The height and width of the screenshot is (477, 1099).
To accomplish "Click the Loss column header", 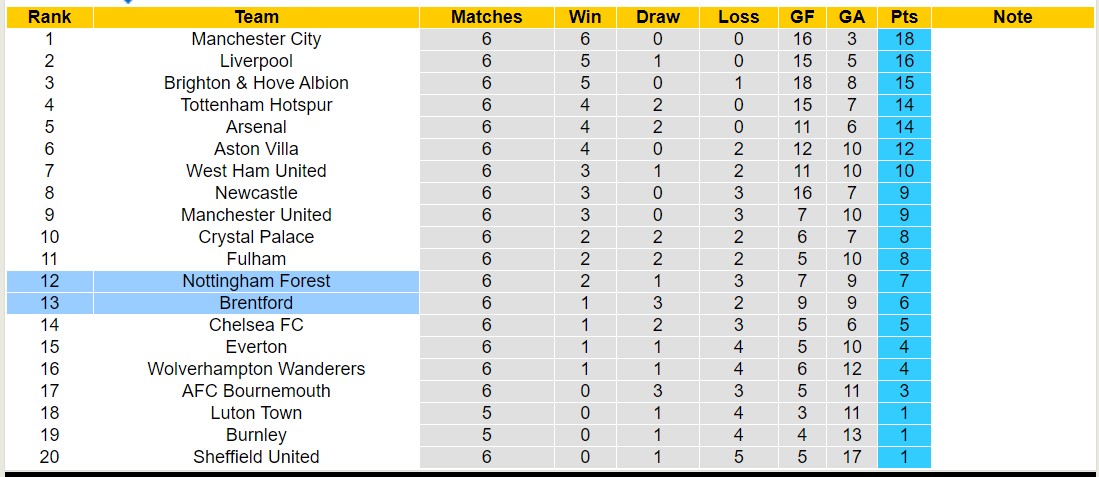I will pyautogui.click(x=738, y=17).
